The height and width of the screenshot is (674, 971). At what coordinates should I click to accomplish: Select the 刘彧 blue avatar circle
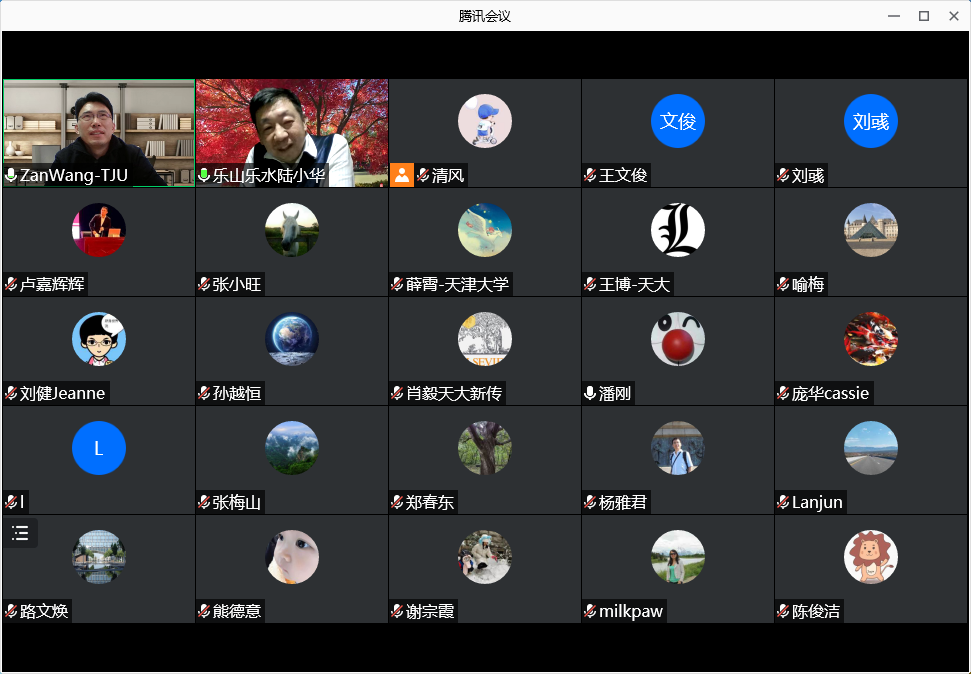[x=870, y=121]
